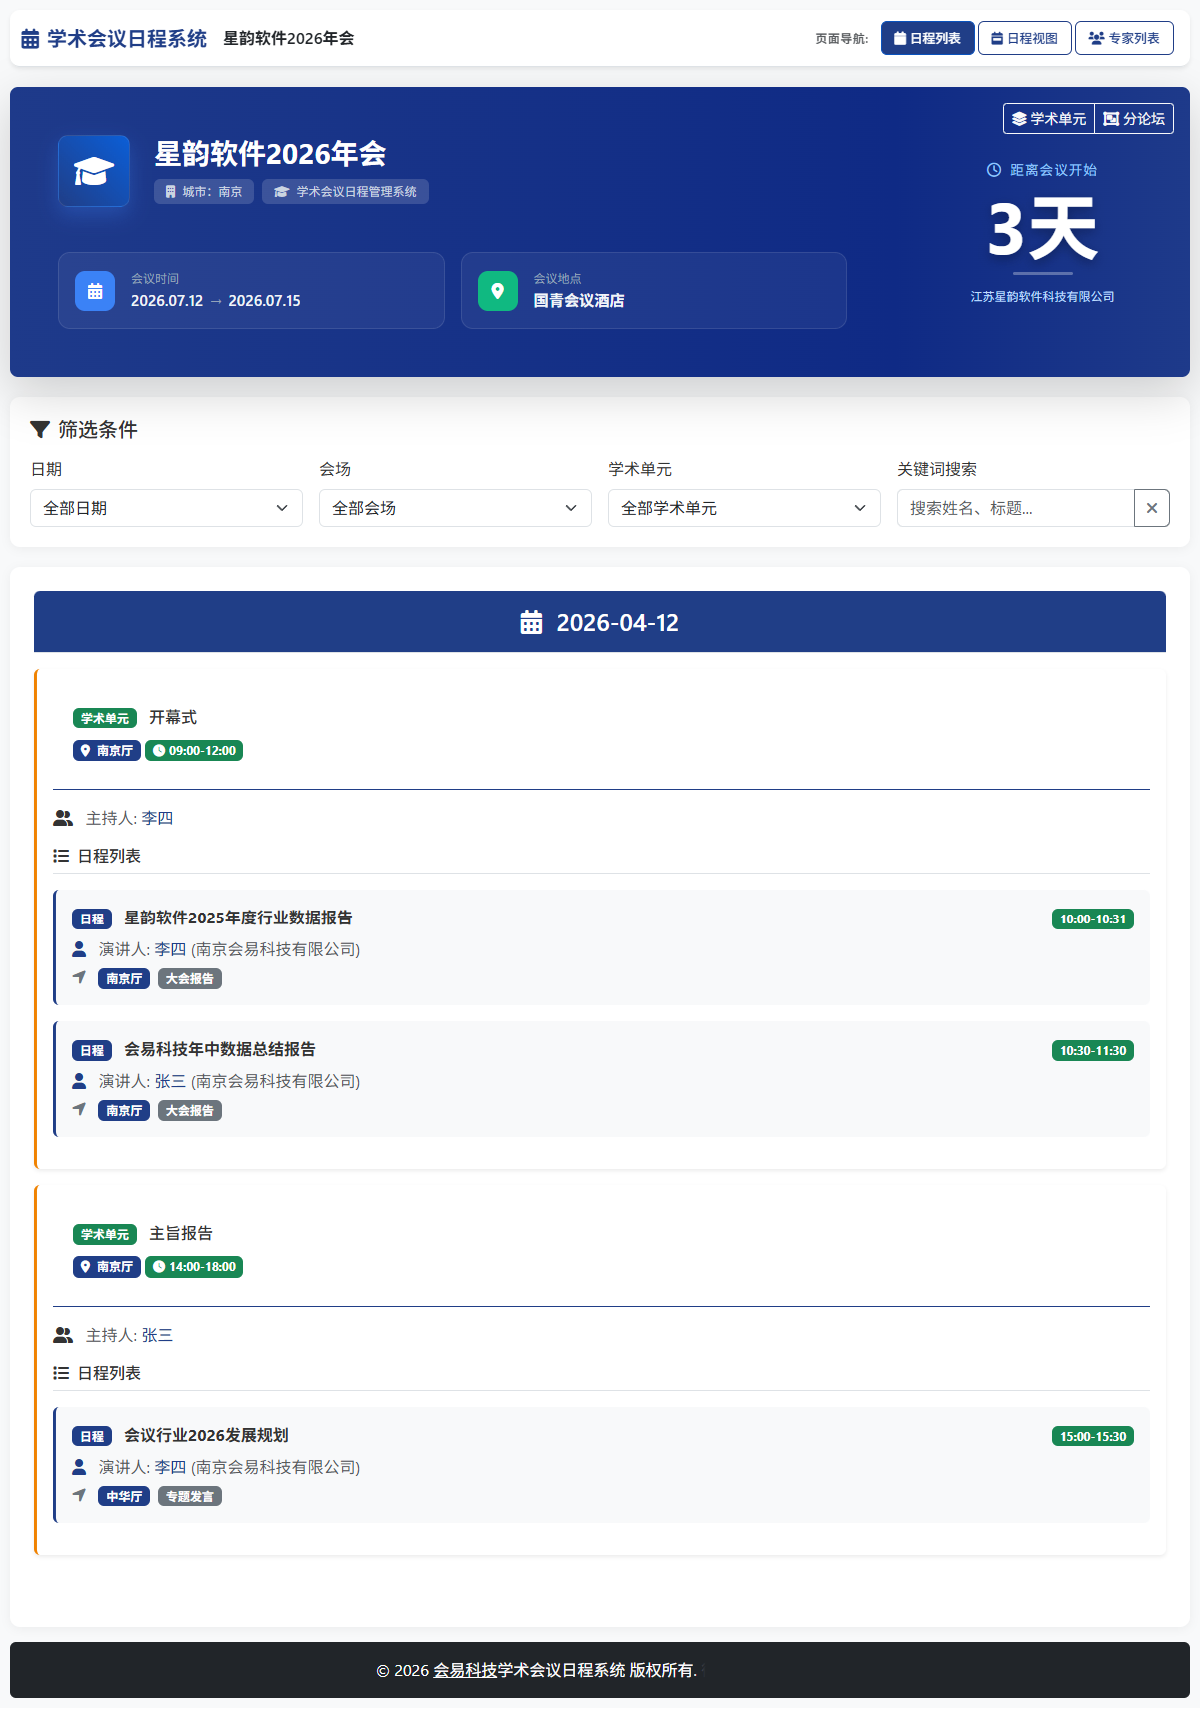This screenshot has width=1200, height=1710.
Task: Open the 开幕式 session title
Action: click(173, 717)
